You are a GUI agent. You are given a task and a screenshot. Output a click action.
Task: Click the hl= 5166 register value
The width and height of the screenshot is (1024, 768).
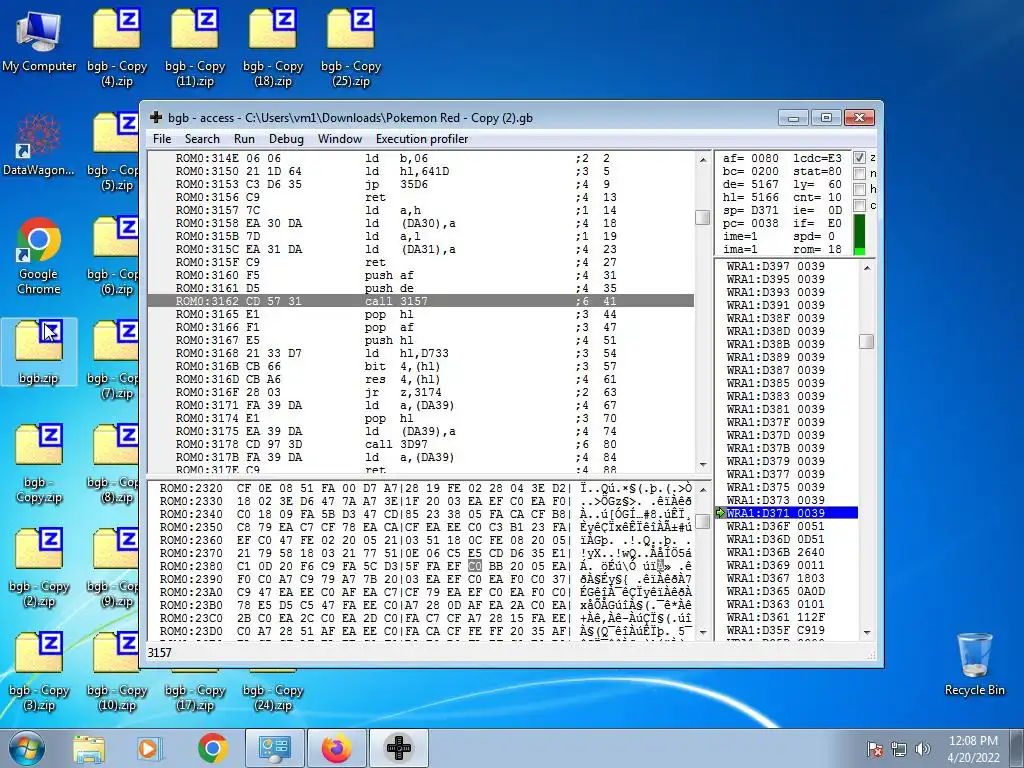coord(750,197)
